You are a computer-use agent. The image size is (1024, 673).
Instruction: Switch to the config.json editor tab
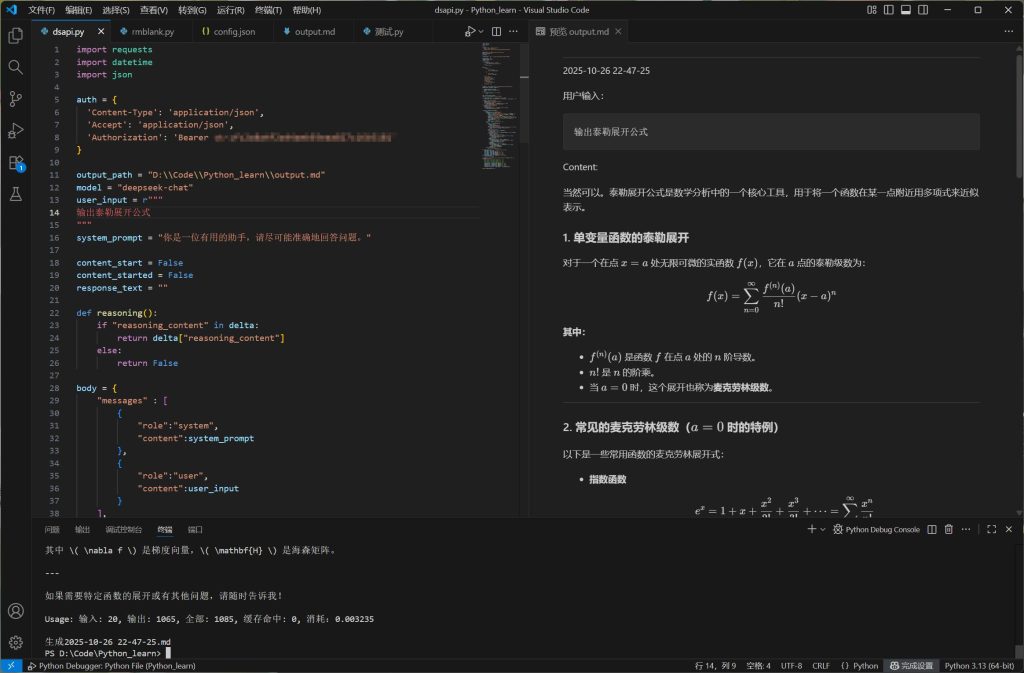point(228,32)
